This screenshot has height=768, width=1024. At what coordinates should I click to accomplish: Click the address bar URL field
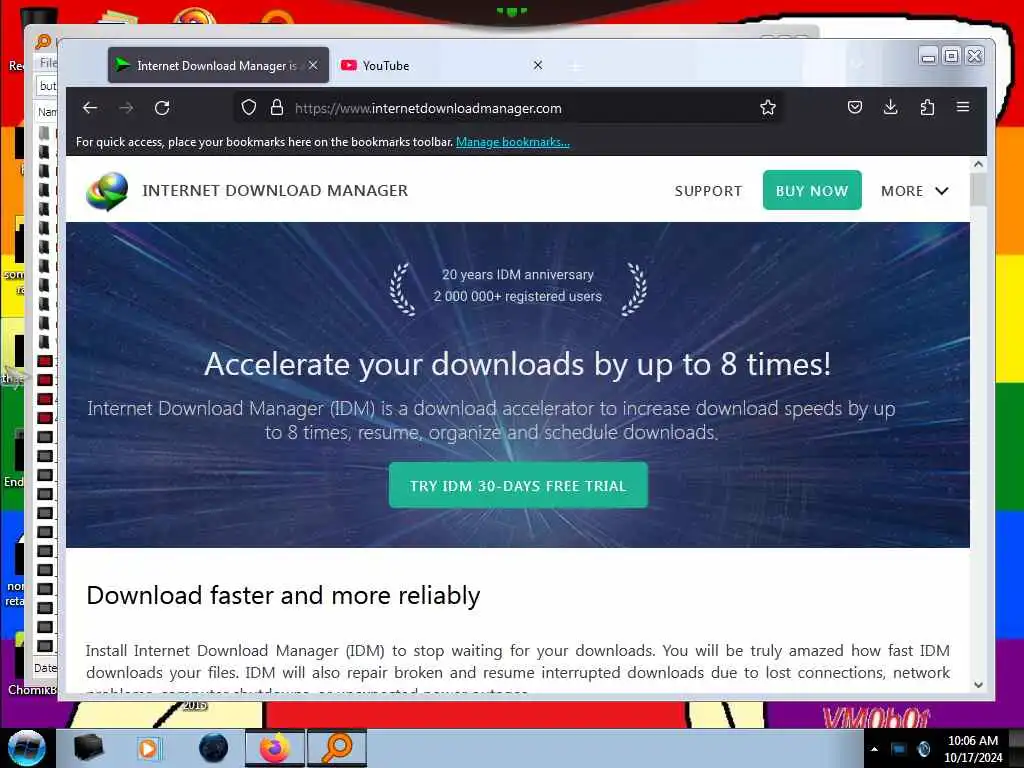tap(509, 108)
